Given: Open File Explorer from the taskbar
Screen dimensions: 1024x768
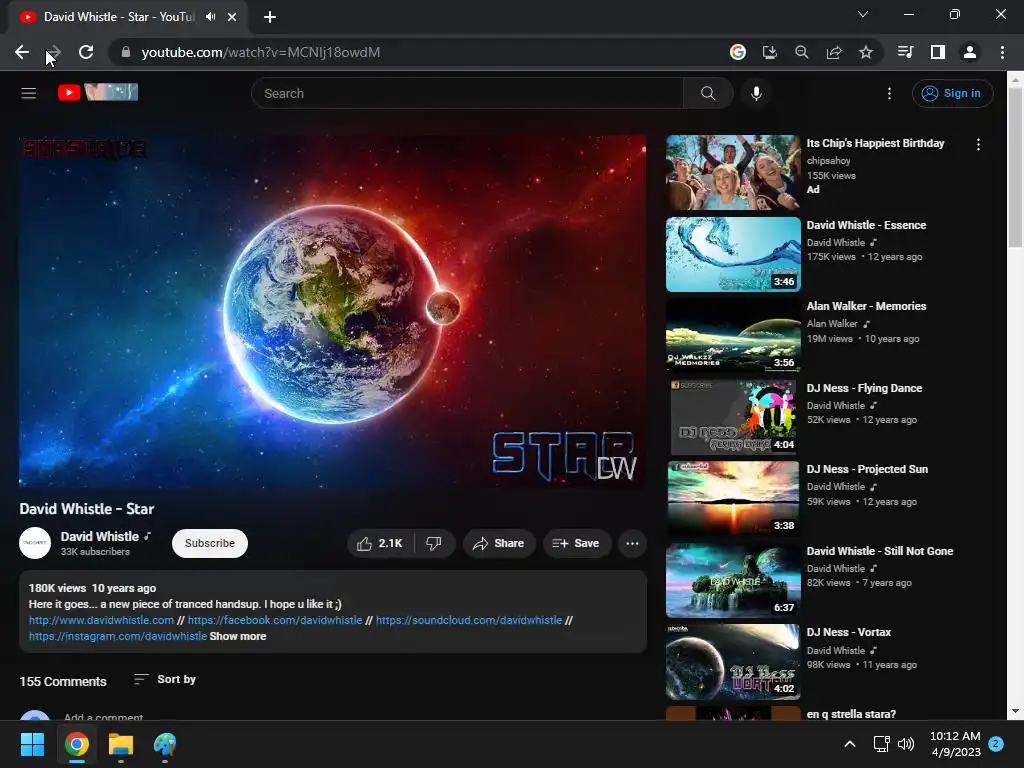Looking at the screenshot, I should pyautogui.click(x=121, y=744).
